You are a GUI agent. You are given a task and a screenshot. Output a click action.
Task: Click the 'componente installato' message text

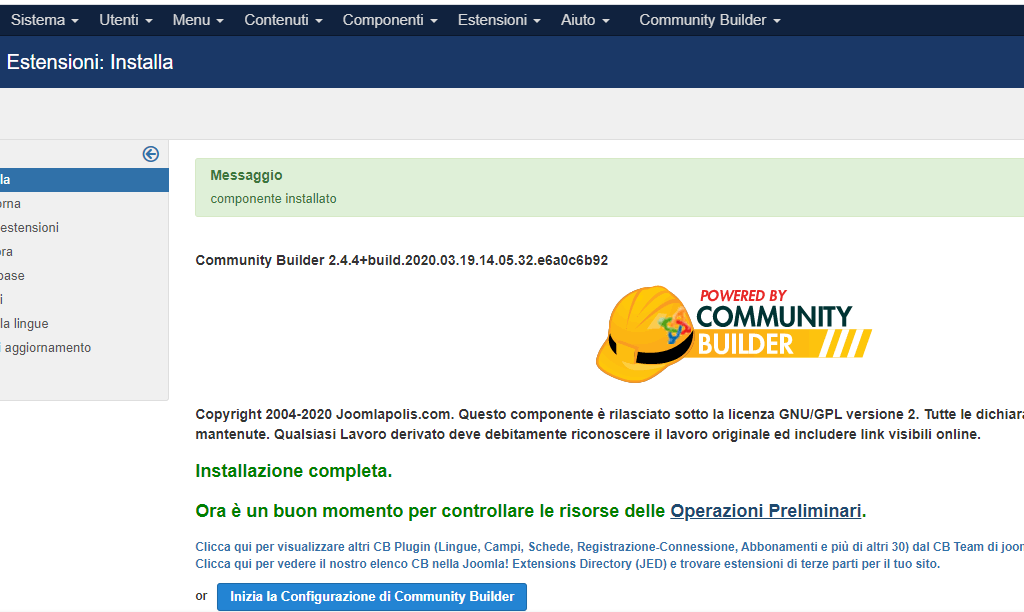tap(273, 199)
